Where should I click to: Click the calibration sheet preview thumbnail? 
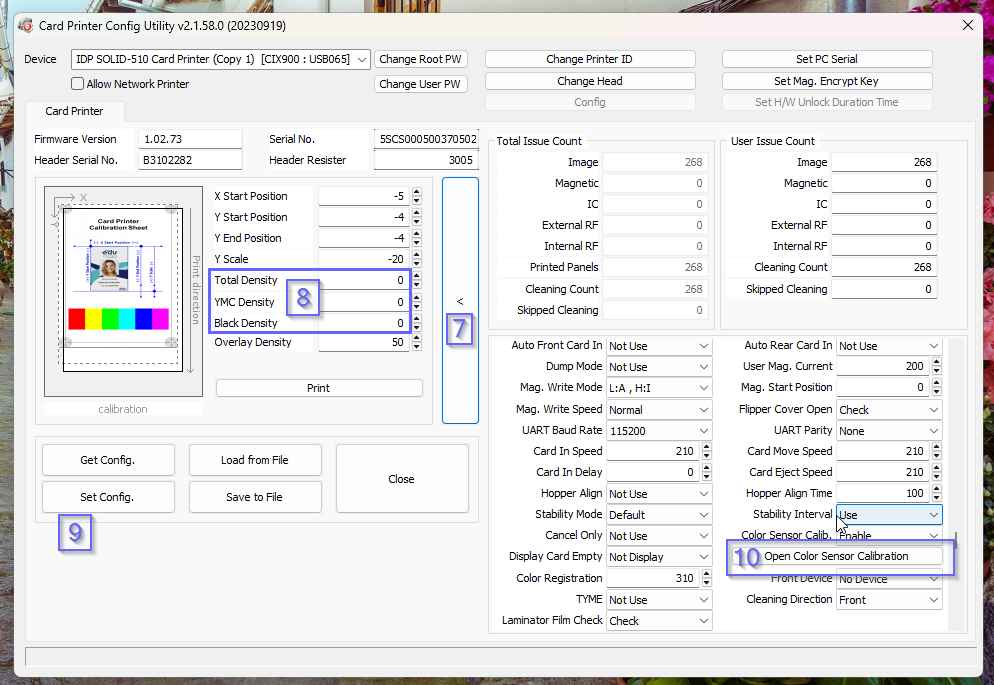(123, 290)
